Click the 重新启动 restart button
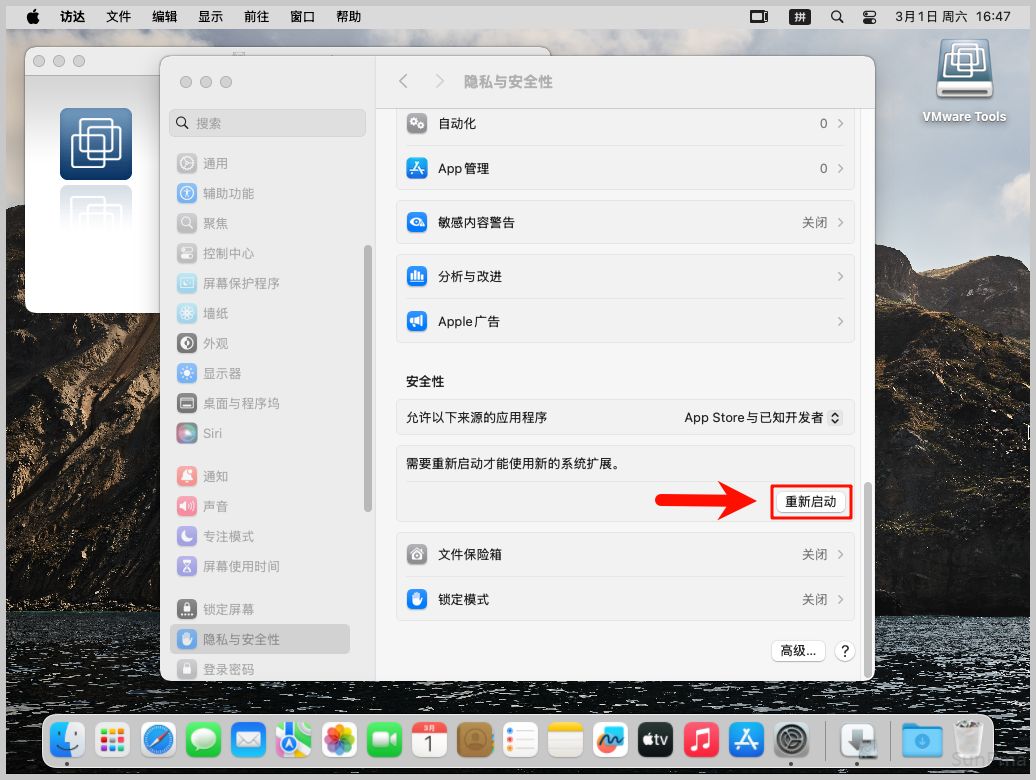The width and height of the screenshot is (1036, 780). 810,502
